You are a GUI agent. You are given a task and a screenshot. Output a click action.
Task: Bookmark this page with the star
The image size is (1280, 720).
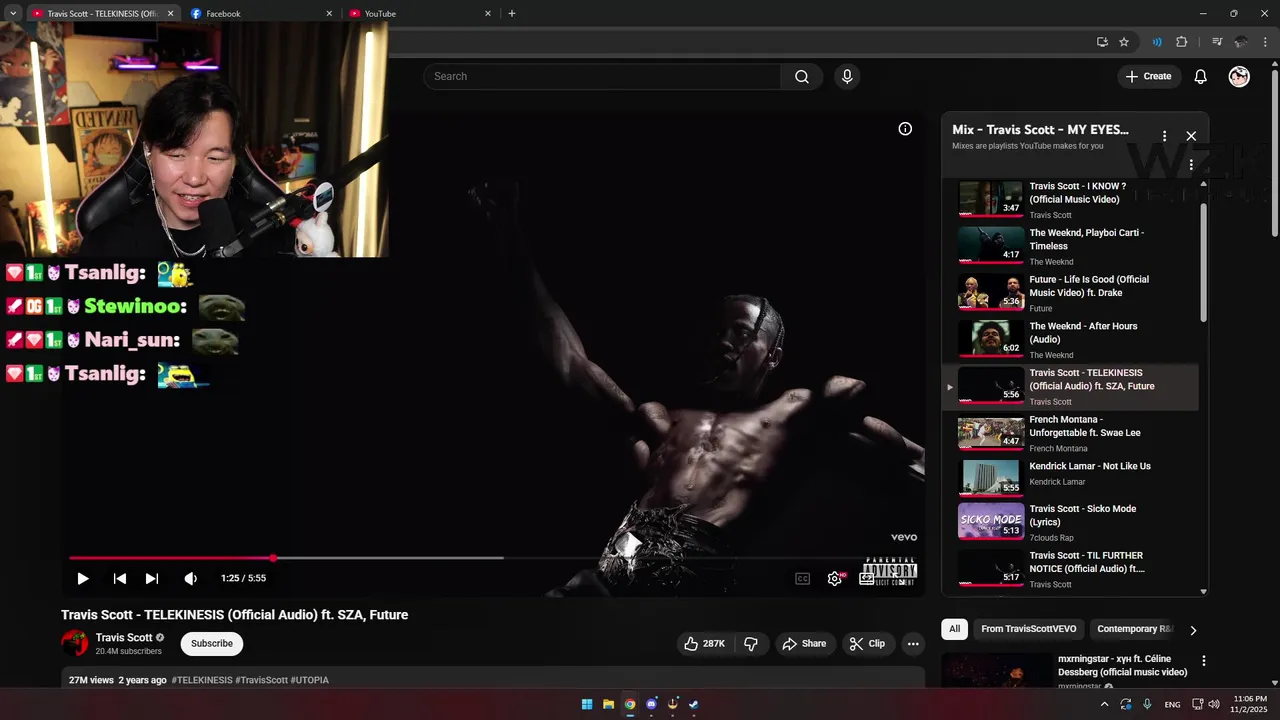pos(1124,42)
